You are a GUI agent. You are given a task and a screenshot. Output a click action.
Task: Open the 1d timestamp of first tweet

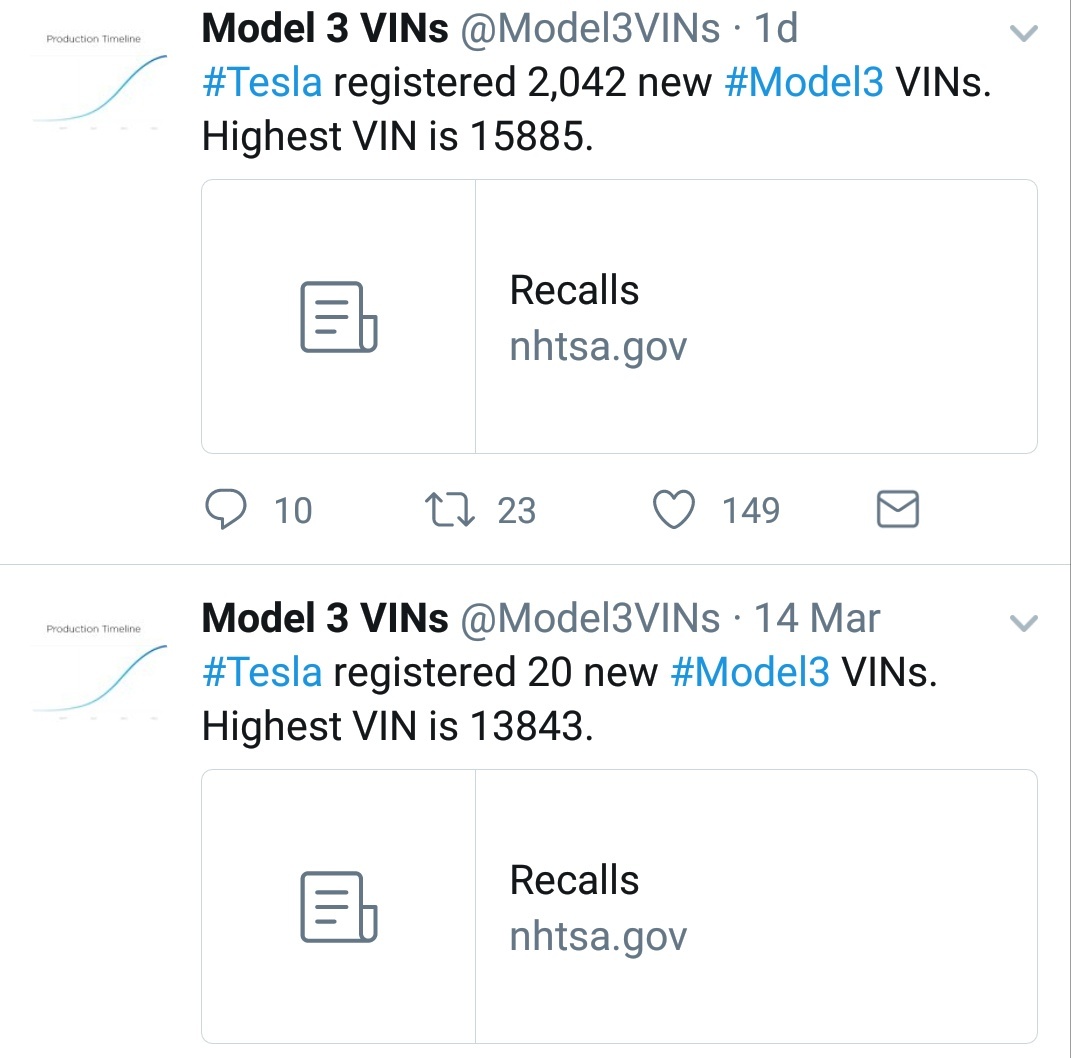pos(775,29)
